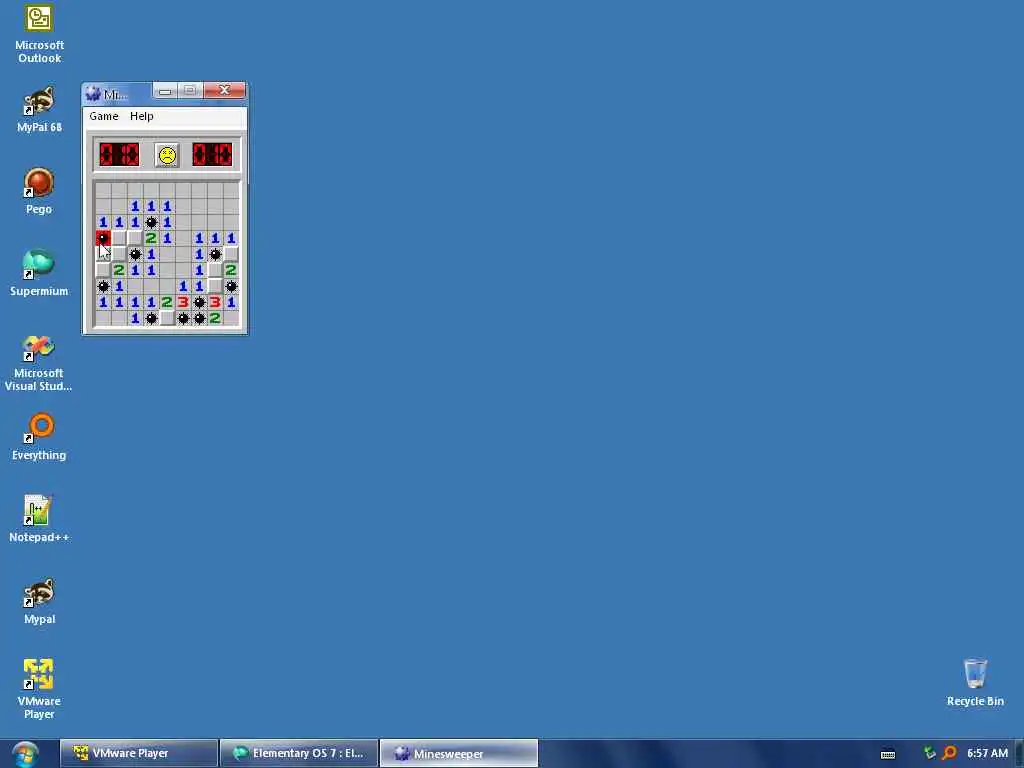Image resolution: width=1024 pixels, height=768 pixels.
Task: Click the red exploded mine cell
Action: [x=103, y=238]
